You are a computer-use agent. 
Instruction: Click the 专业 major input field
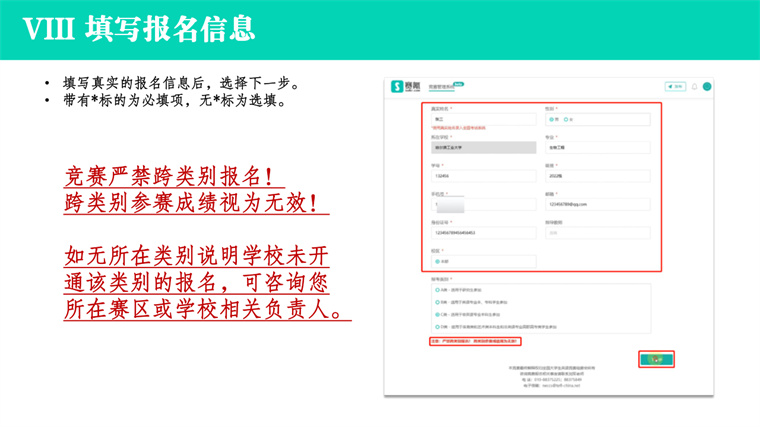(597, 147)
